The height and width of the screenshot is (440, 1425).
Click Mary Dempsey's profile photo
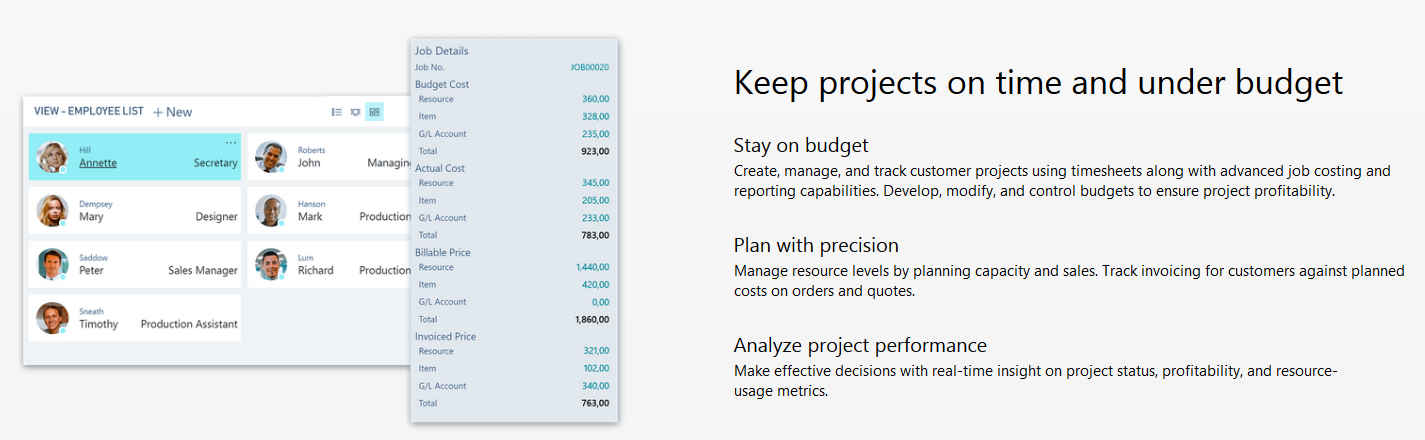pyautogui.click(x=52, y=211)
